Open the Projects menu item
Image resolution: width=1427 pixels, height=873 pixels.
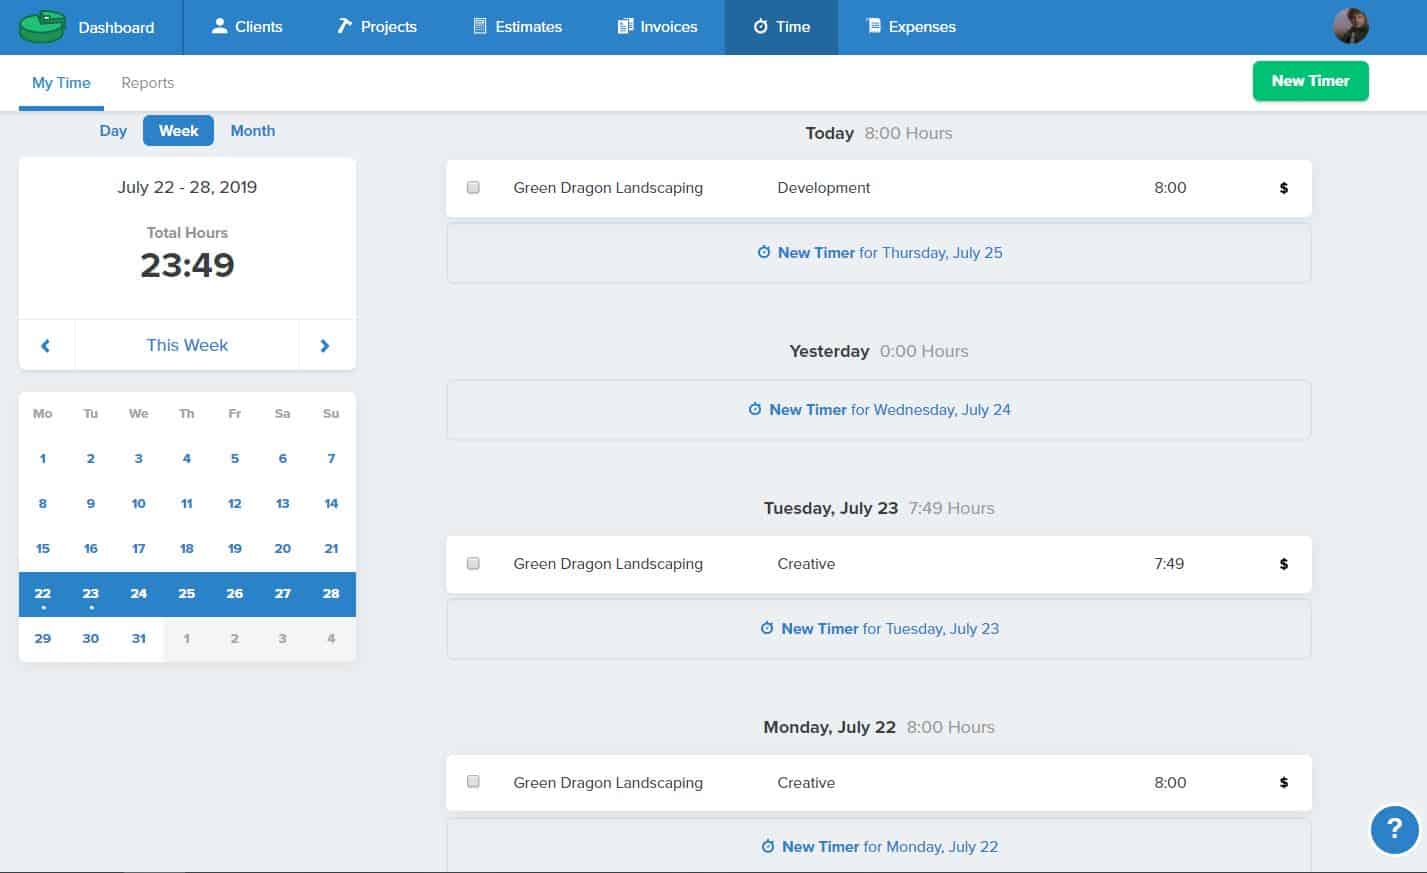[x=376, y=26]
